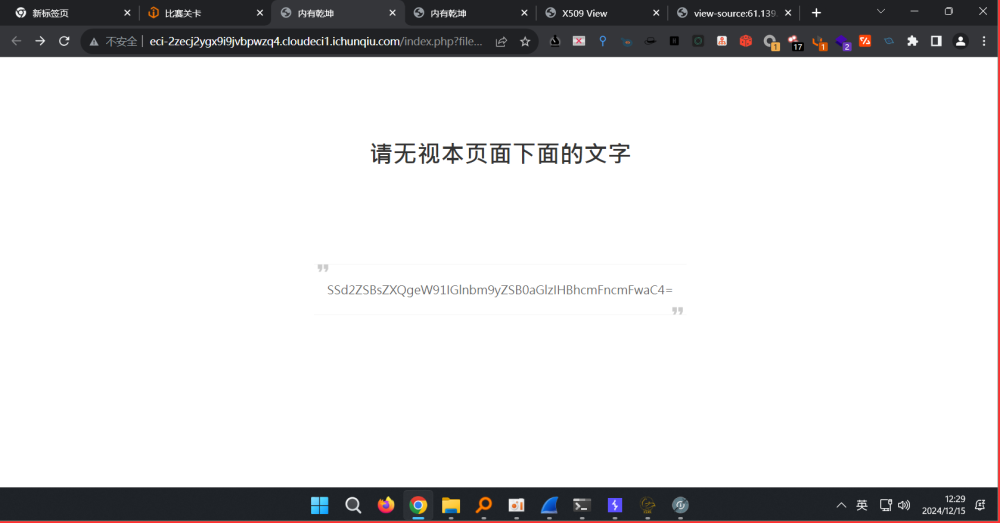Switch to the X509 View tab

[601, 13]
